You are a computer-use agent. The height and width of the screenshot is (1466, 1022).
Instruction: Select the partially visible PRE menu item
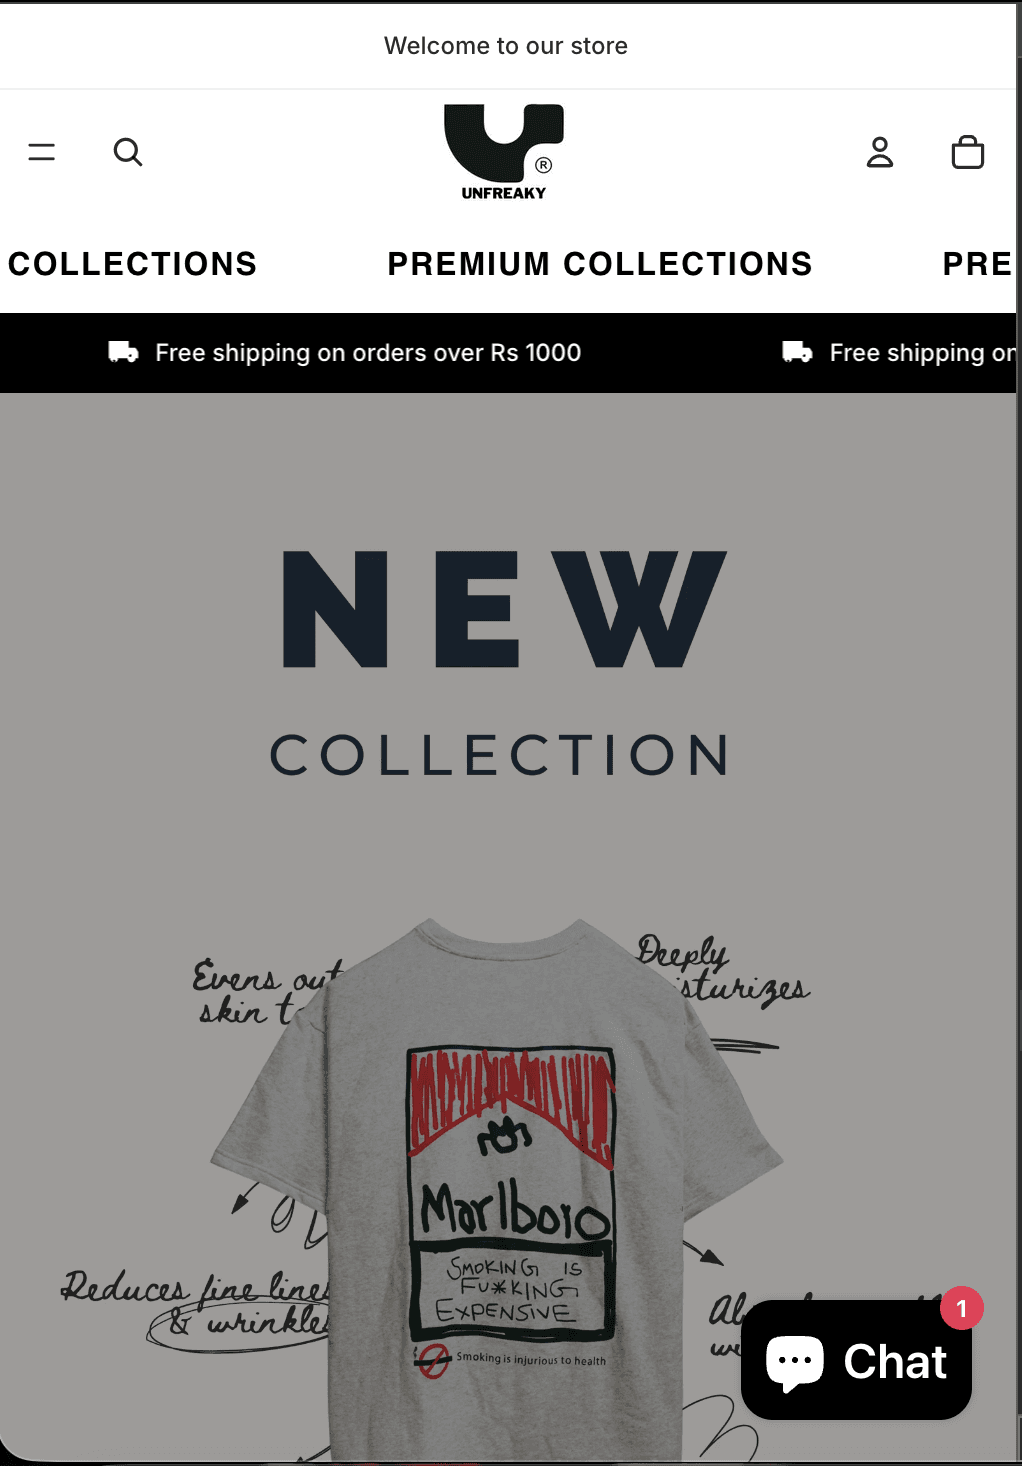point(978,264)
